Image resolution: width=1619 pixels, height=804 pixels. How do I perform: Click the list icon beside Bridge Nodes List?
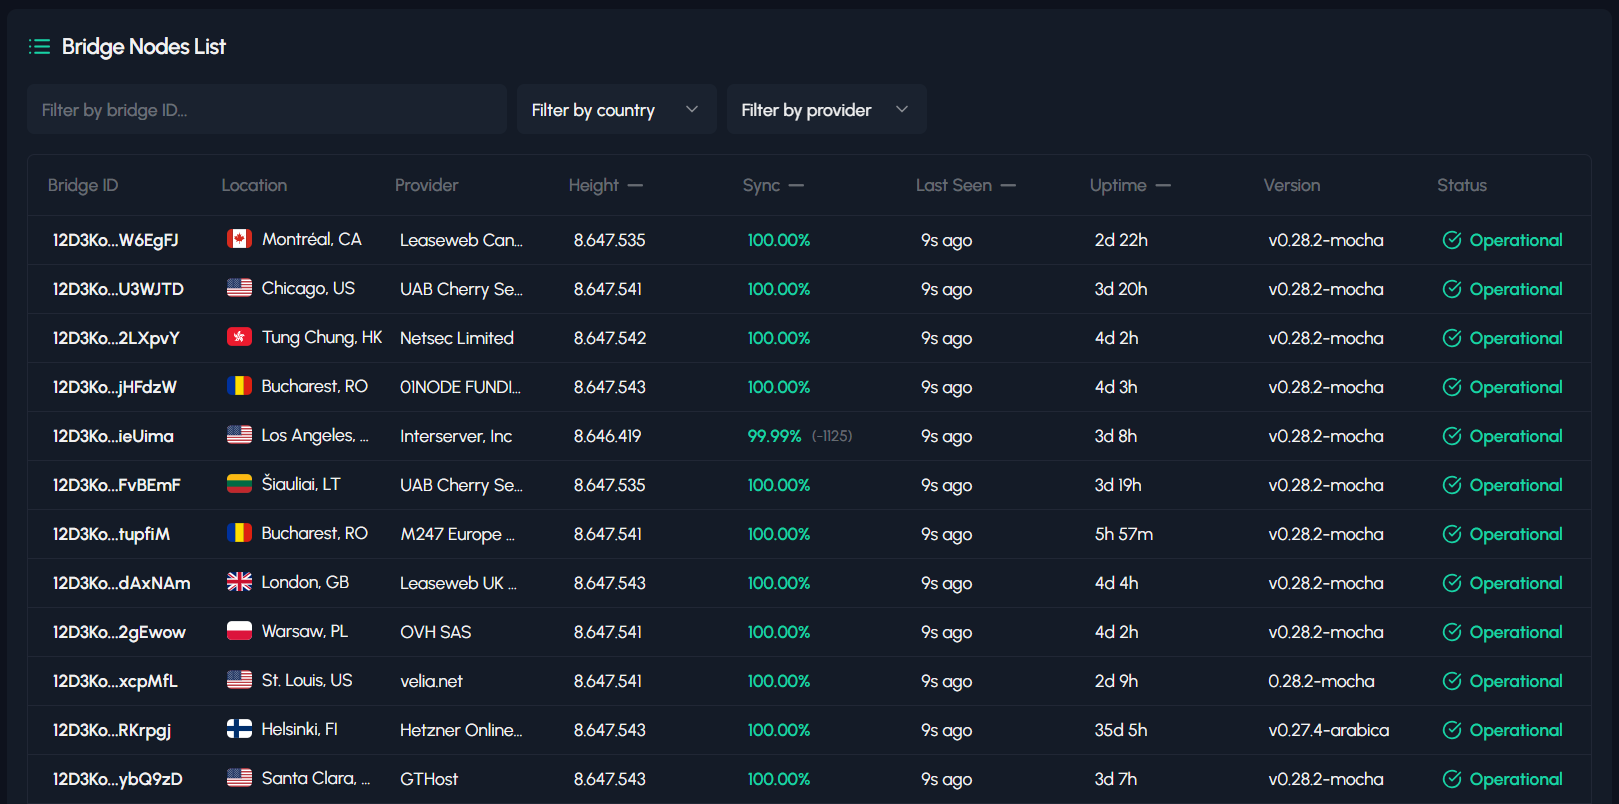[39, 47]
